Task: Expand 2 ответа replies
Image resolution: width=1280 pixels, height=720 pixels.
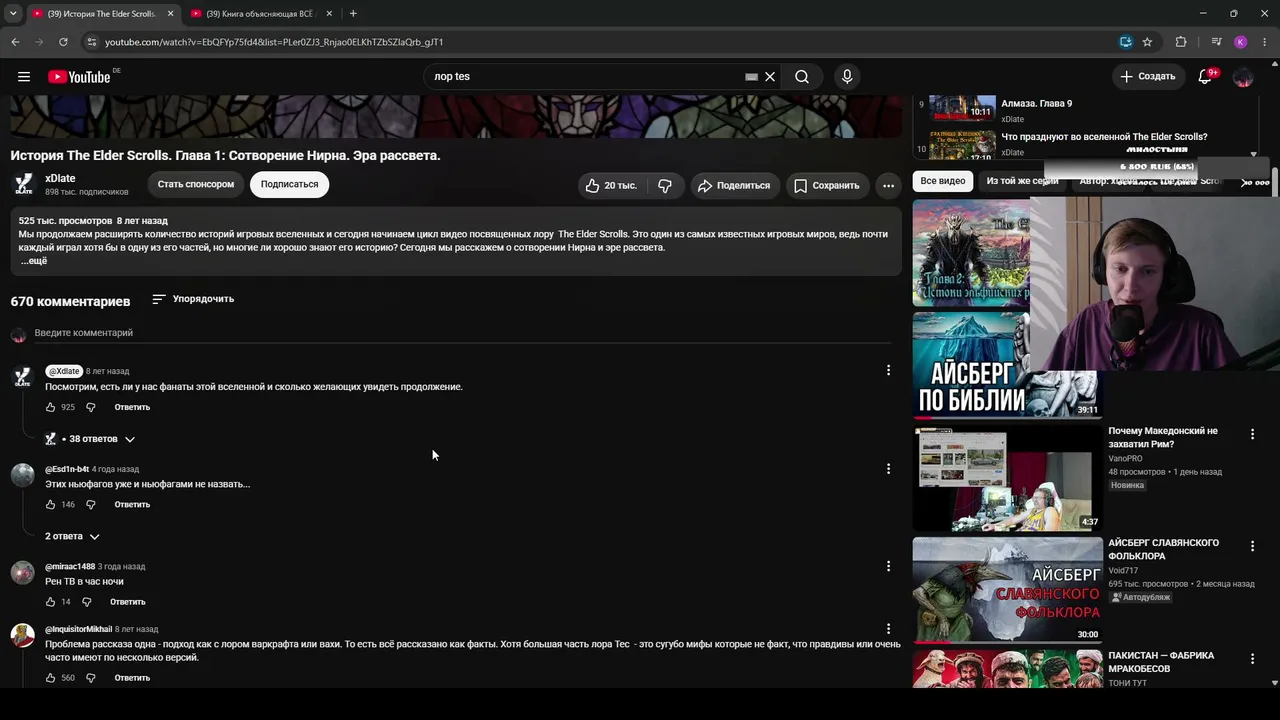Action: tap(72, 537)
